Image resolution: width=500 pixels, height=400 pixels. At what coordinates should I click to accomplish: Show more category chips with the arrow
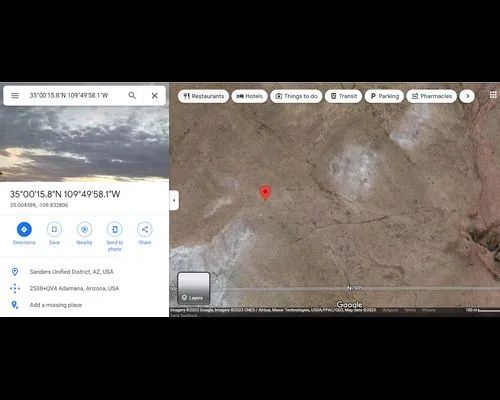[467, 96]
